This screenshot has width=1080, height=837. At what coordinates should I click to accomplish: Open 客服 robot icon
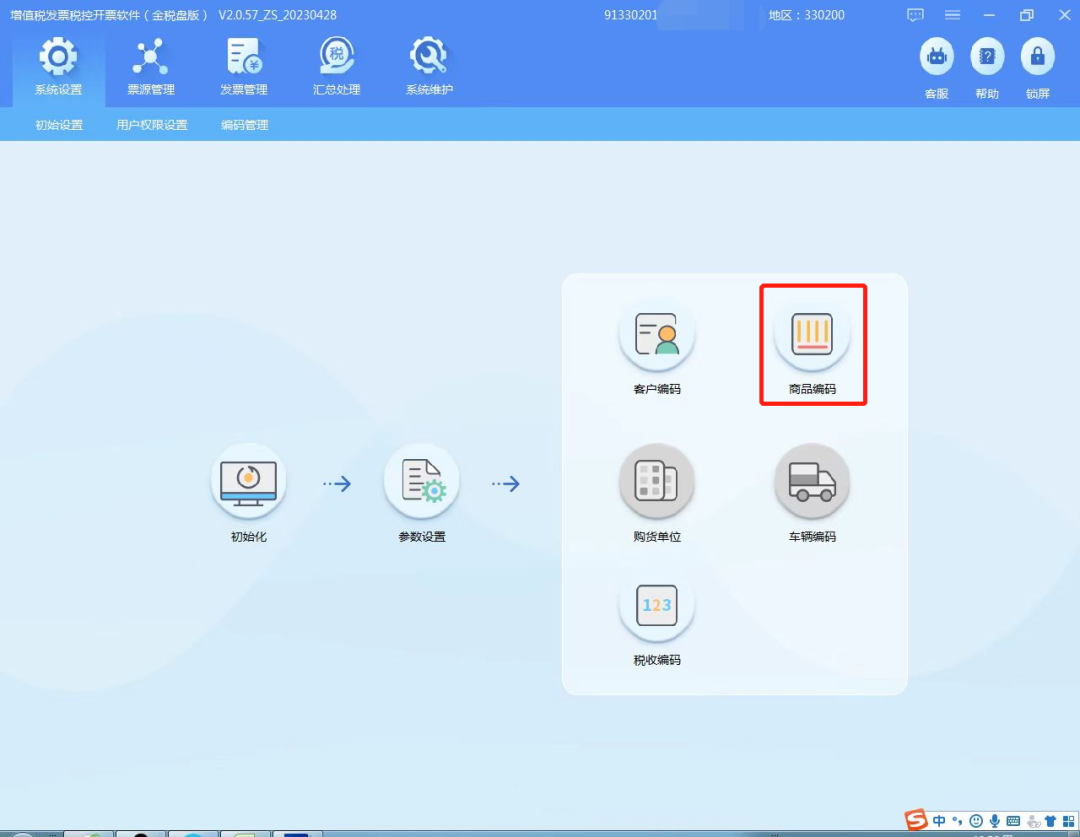tap(936, 58)
